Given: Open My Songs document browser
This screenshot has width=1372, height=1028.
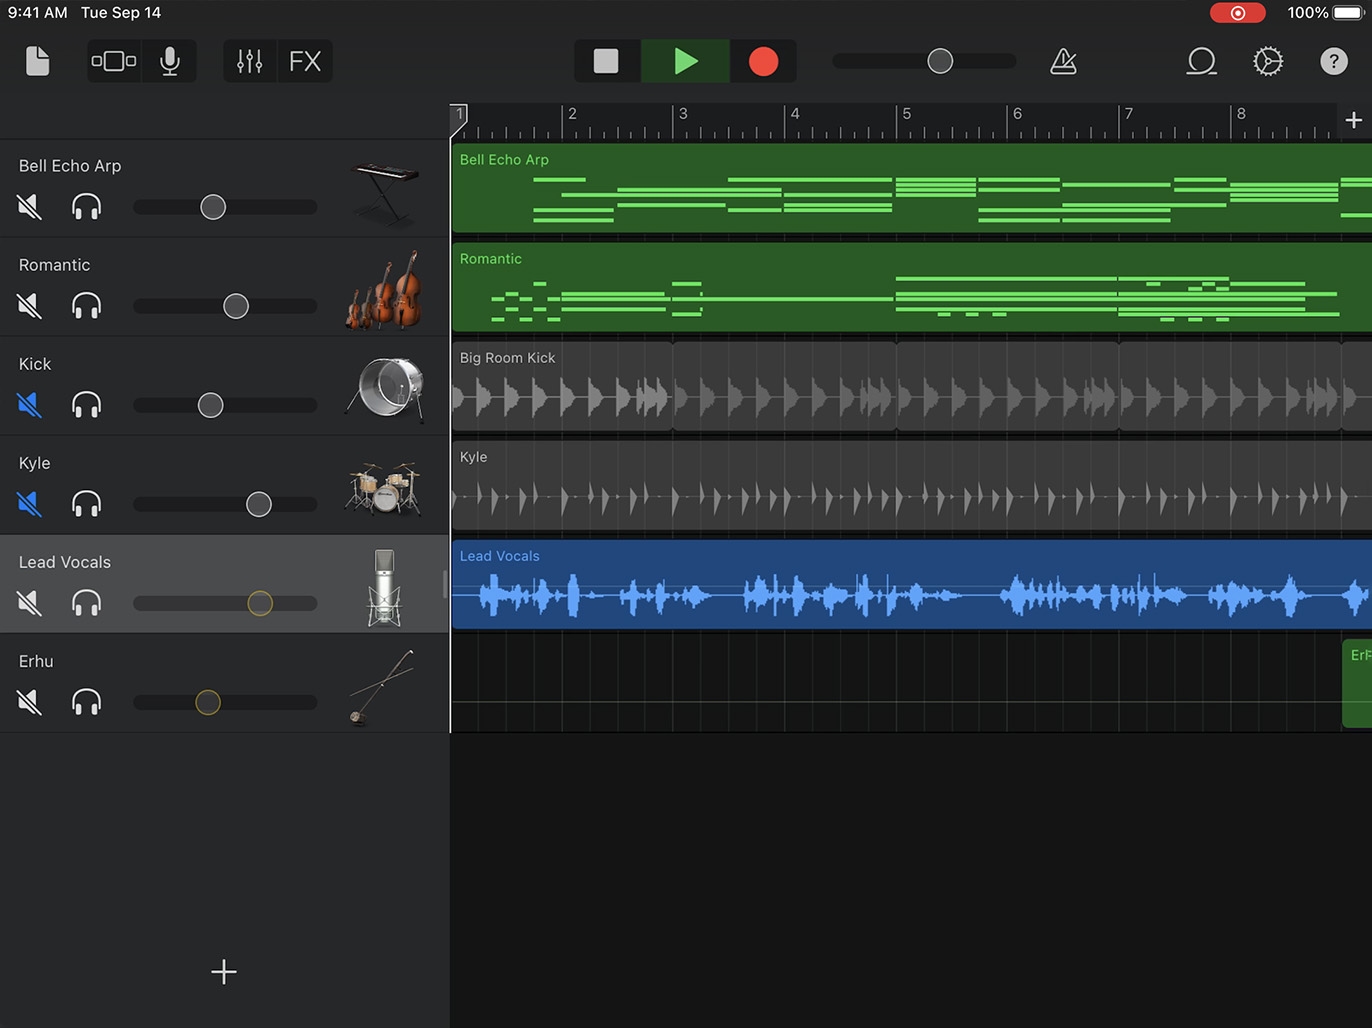Looking at the screenshot, I should (37, 61).
